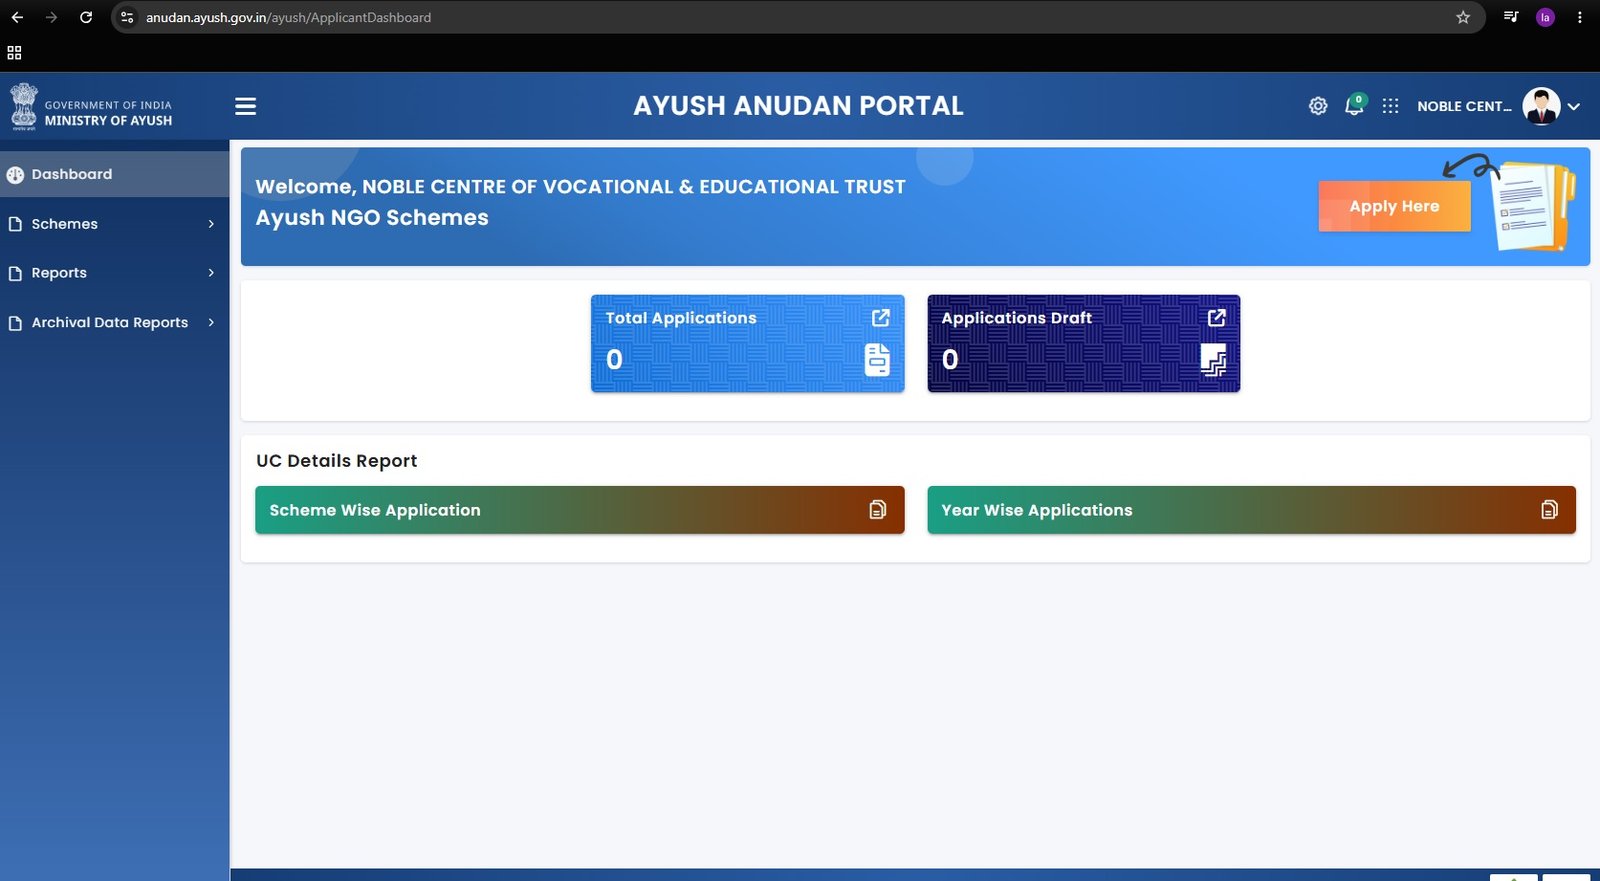1600x881 pixels.
Task: Open the bookmarks bar apps grid
Action: pos(14,53)
